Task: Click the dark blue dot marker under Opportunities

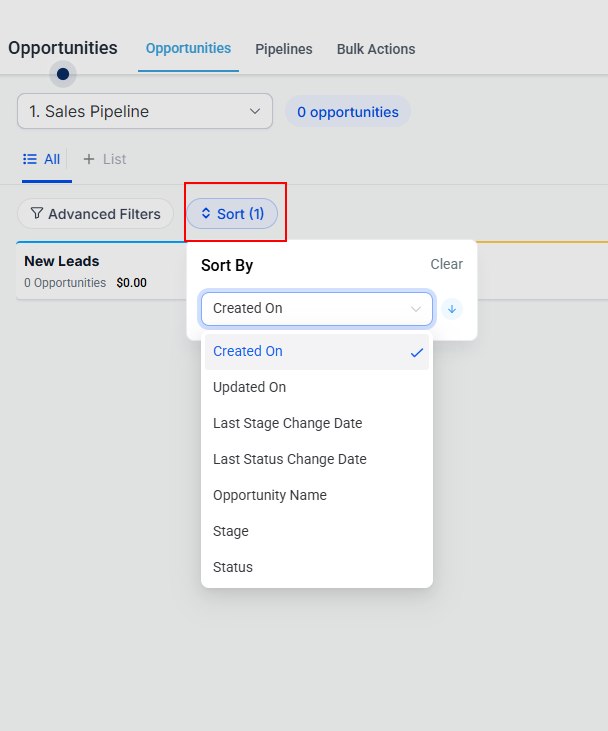Action: click(x=63, y=74)
